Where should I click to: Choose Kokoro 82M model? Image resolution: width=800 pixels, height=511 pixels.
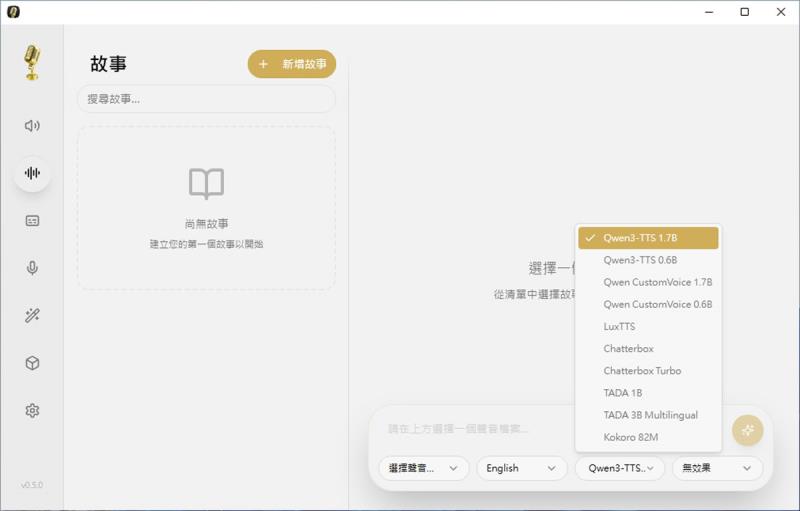[x=648, y=438]
